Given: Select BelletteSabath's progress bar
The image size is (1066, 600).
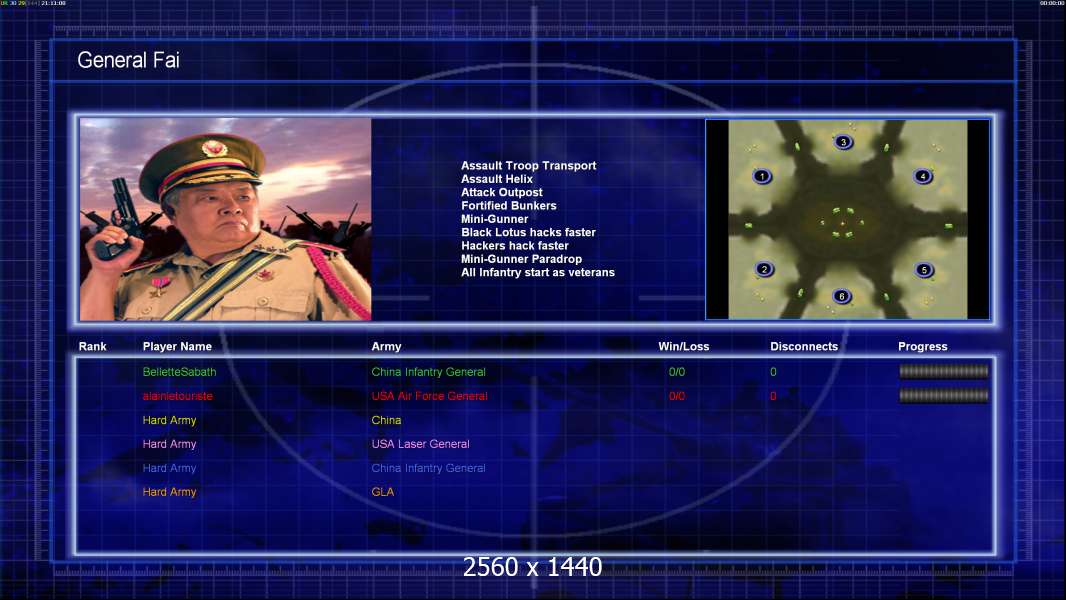Looking at the screenshot, I should point(944,371).
